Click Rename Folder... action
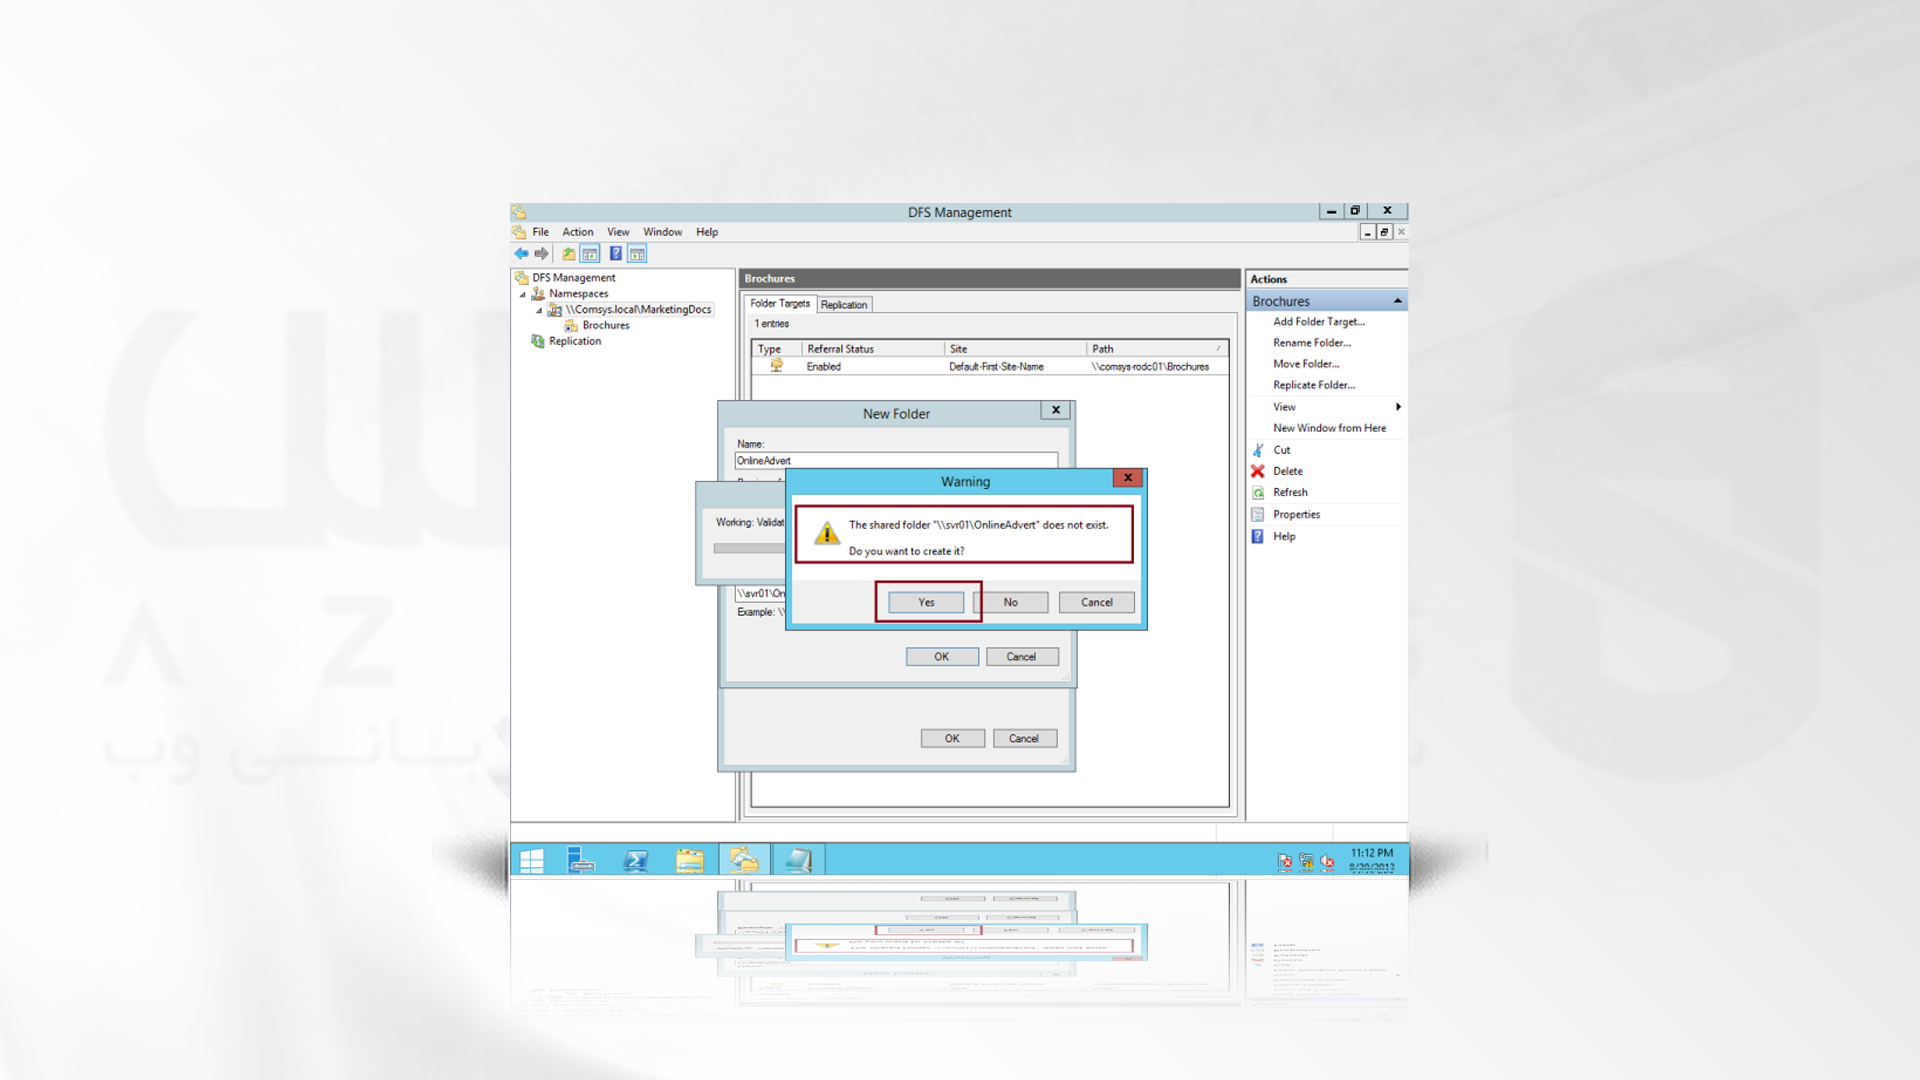Viewport: 1920px width, 1080px height. click(1312, 343)
